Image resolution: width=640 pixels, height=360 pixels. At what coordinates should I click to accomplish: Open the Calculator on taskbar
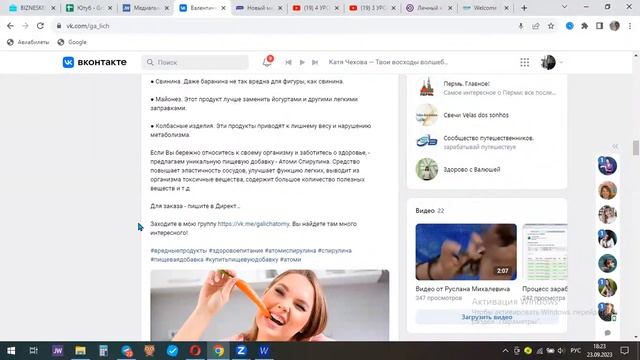click(x=103, y=351)
